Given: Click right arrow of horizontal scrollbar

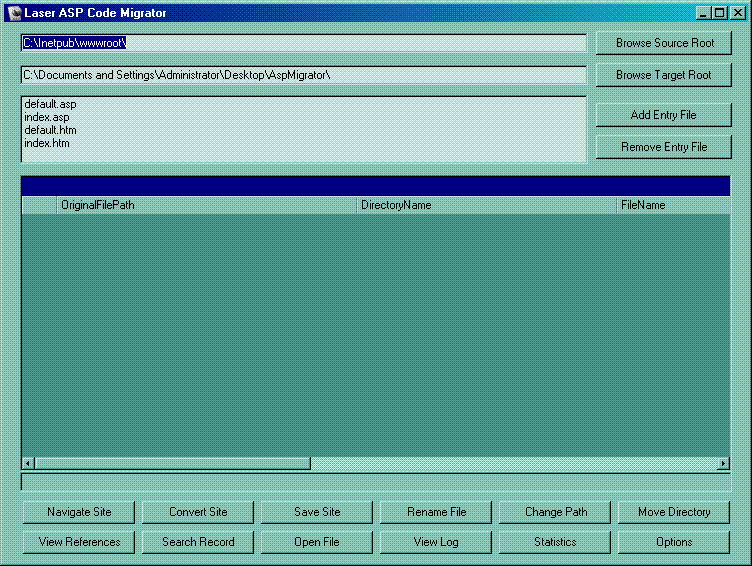Looking at the screenshot, I should (723, 463).
